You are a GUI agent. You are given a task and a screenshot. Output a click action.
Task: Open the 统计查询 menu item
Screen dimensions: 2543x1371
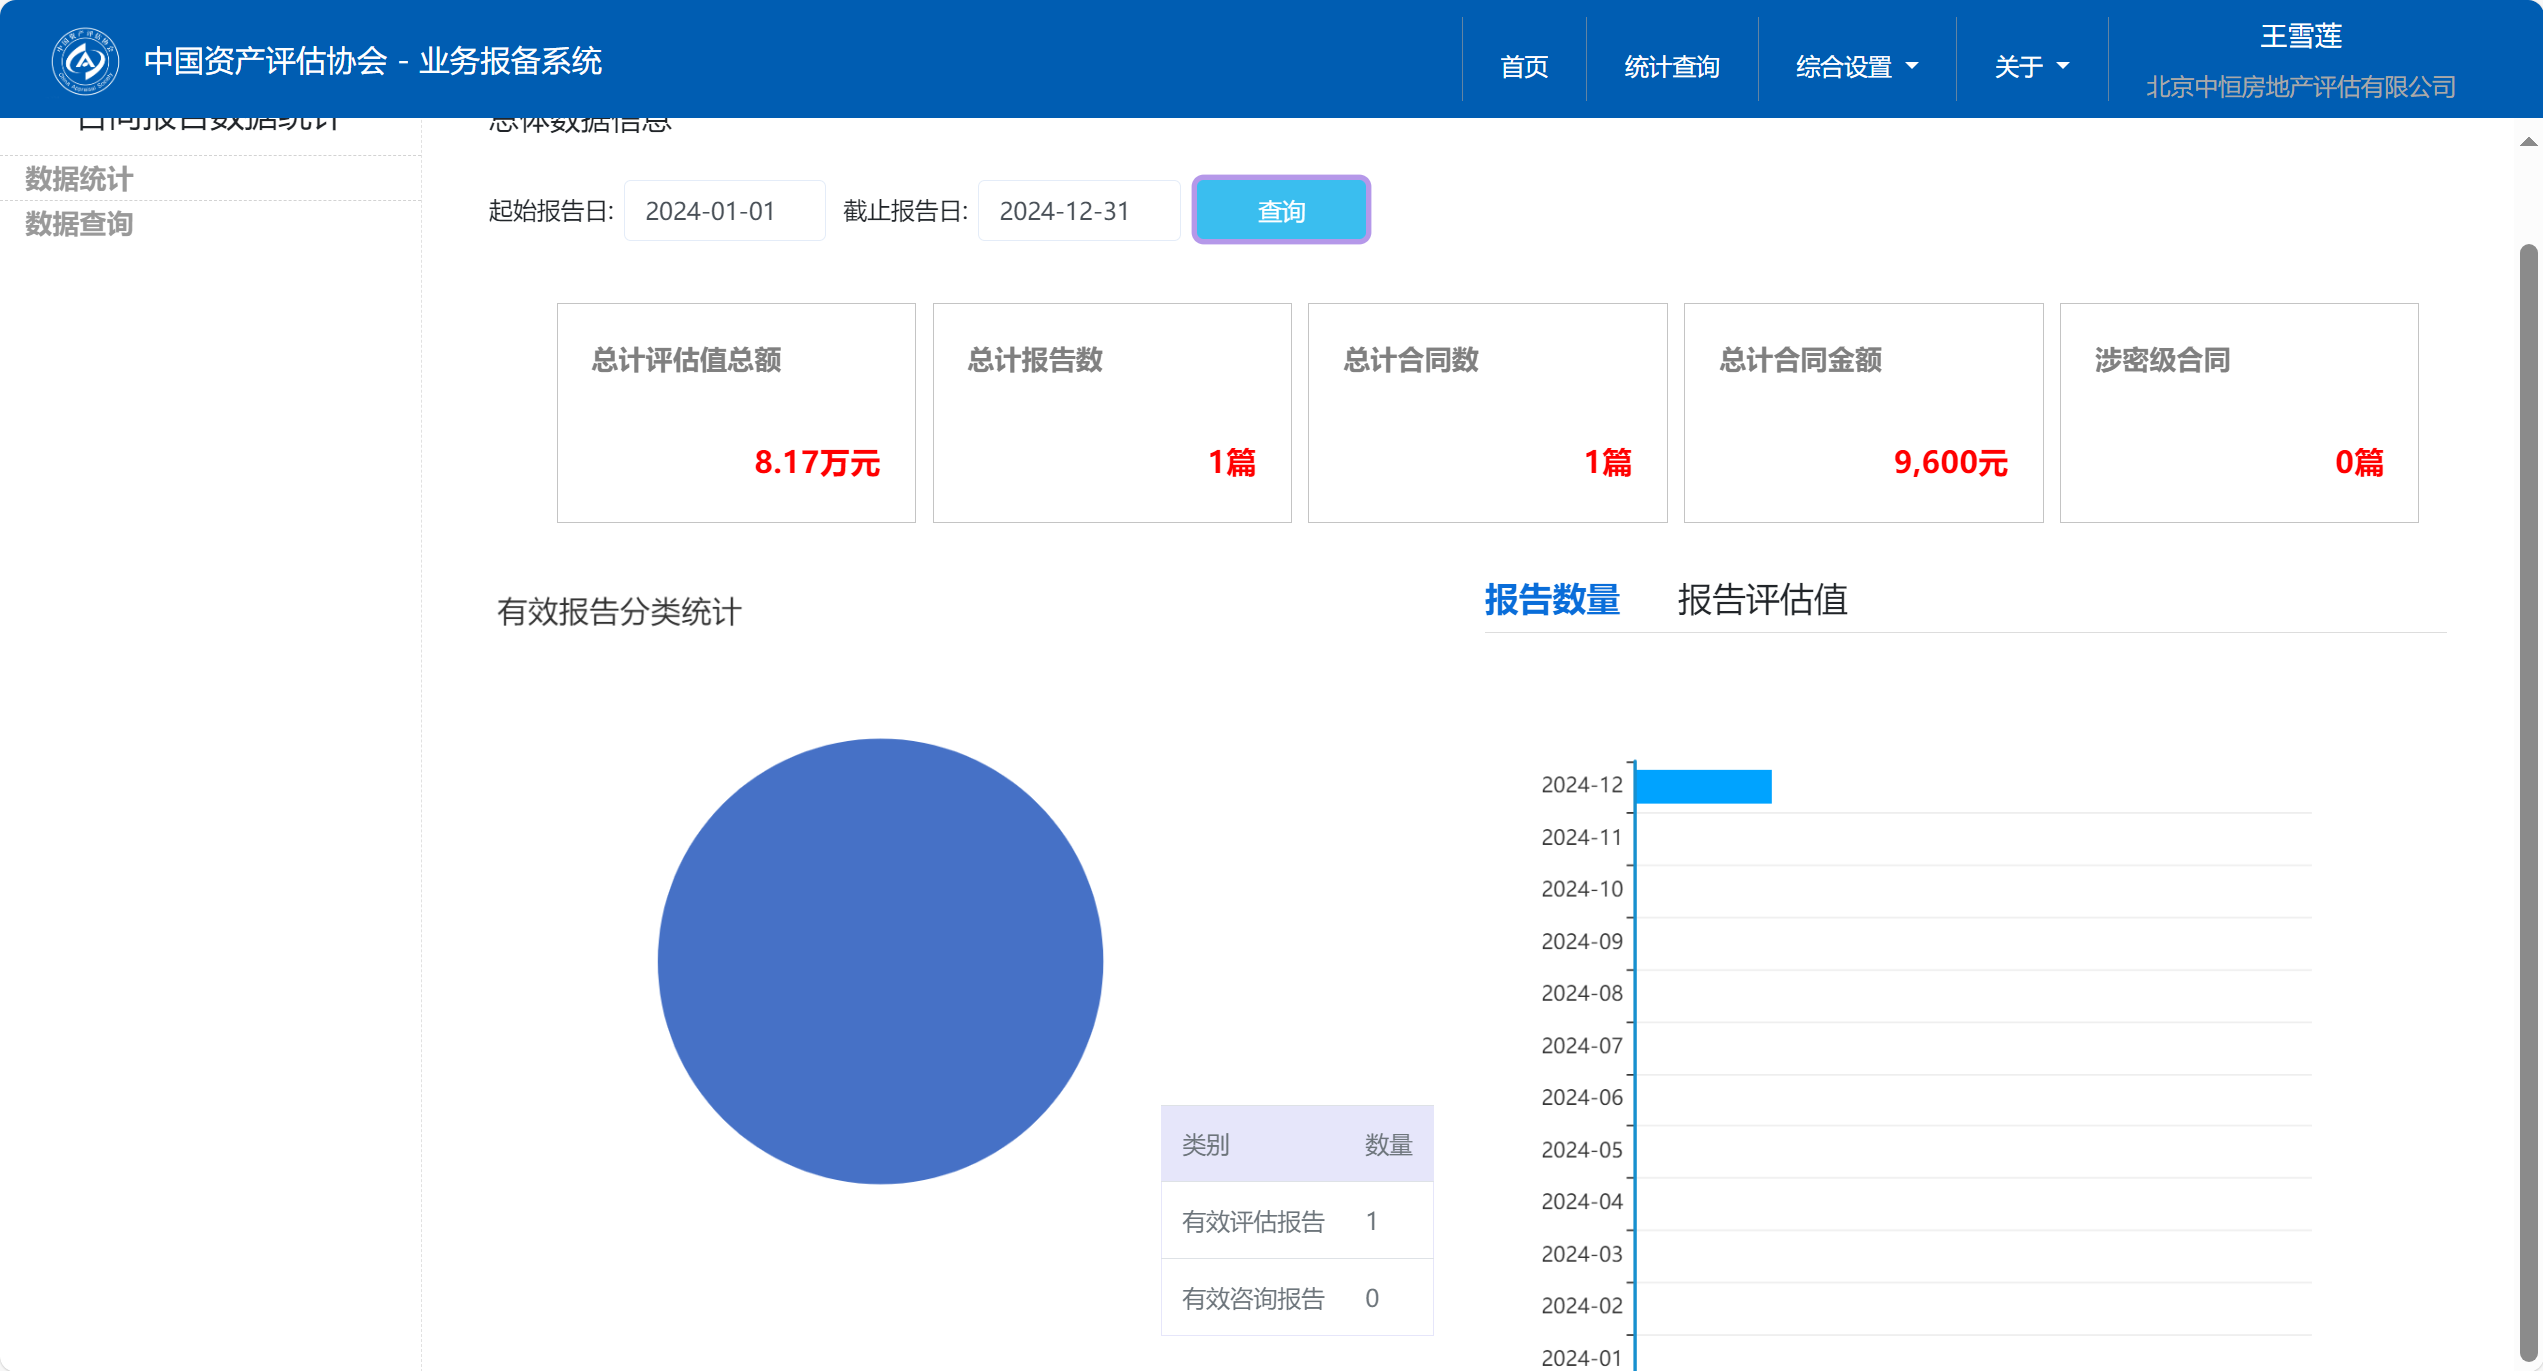click(1671, 67)
